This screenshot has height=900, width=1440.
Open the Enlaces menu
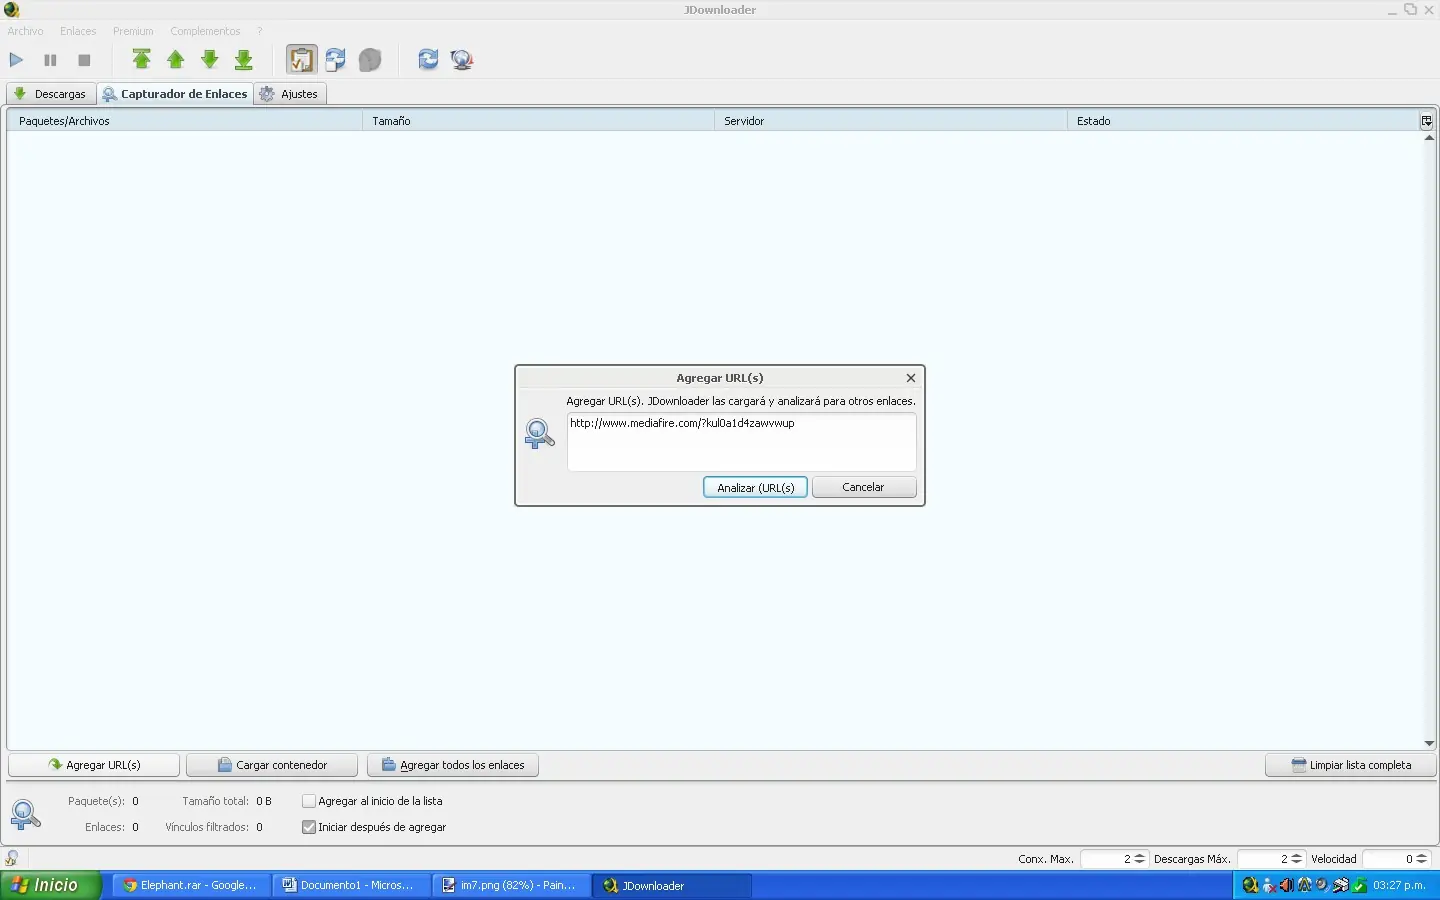point(78,31)
